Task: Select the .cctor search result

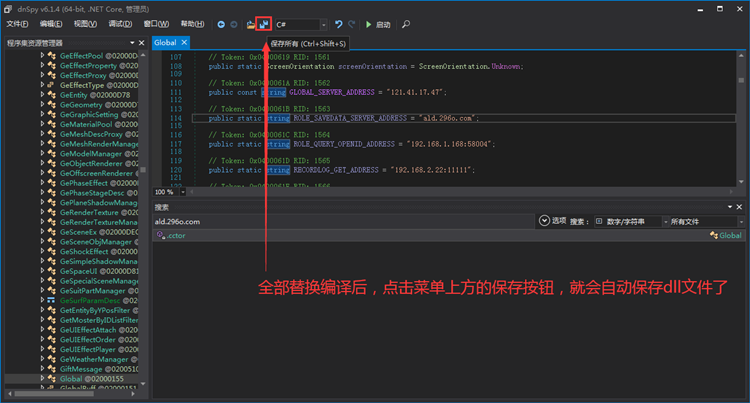Action: [x=175, y=236]
